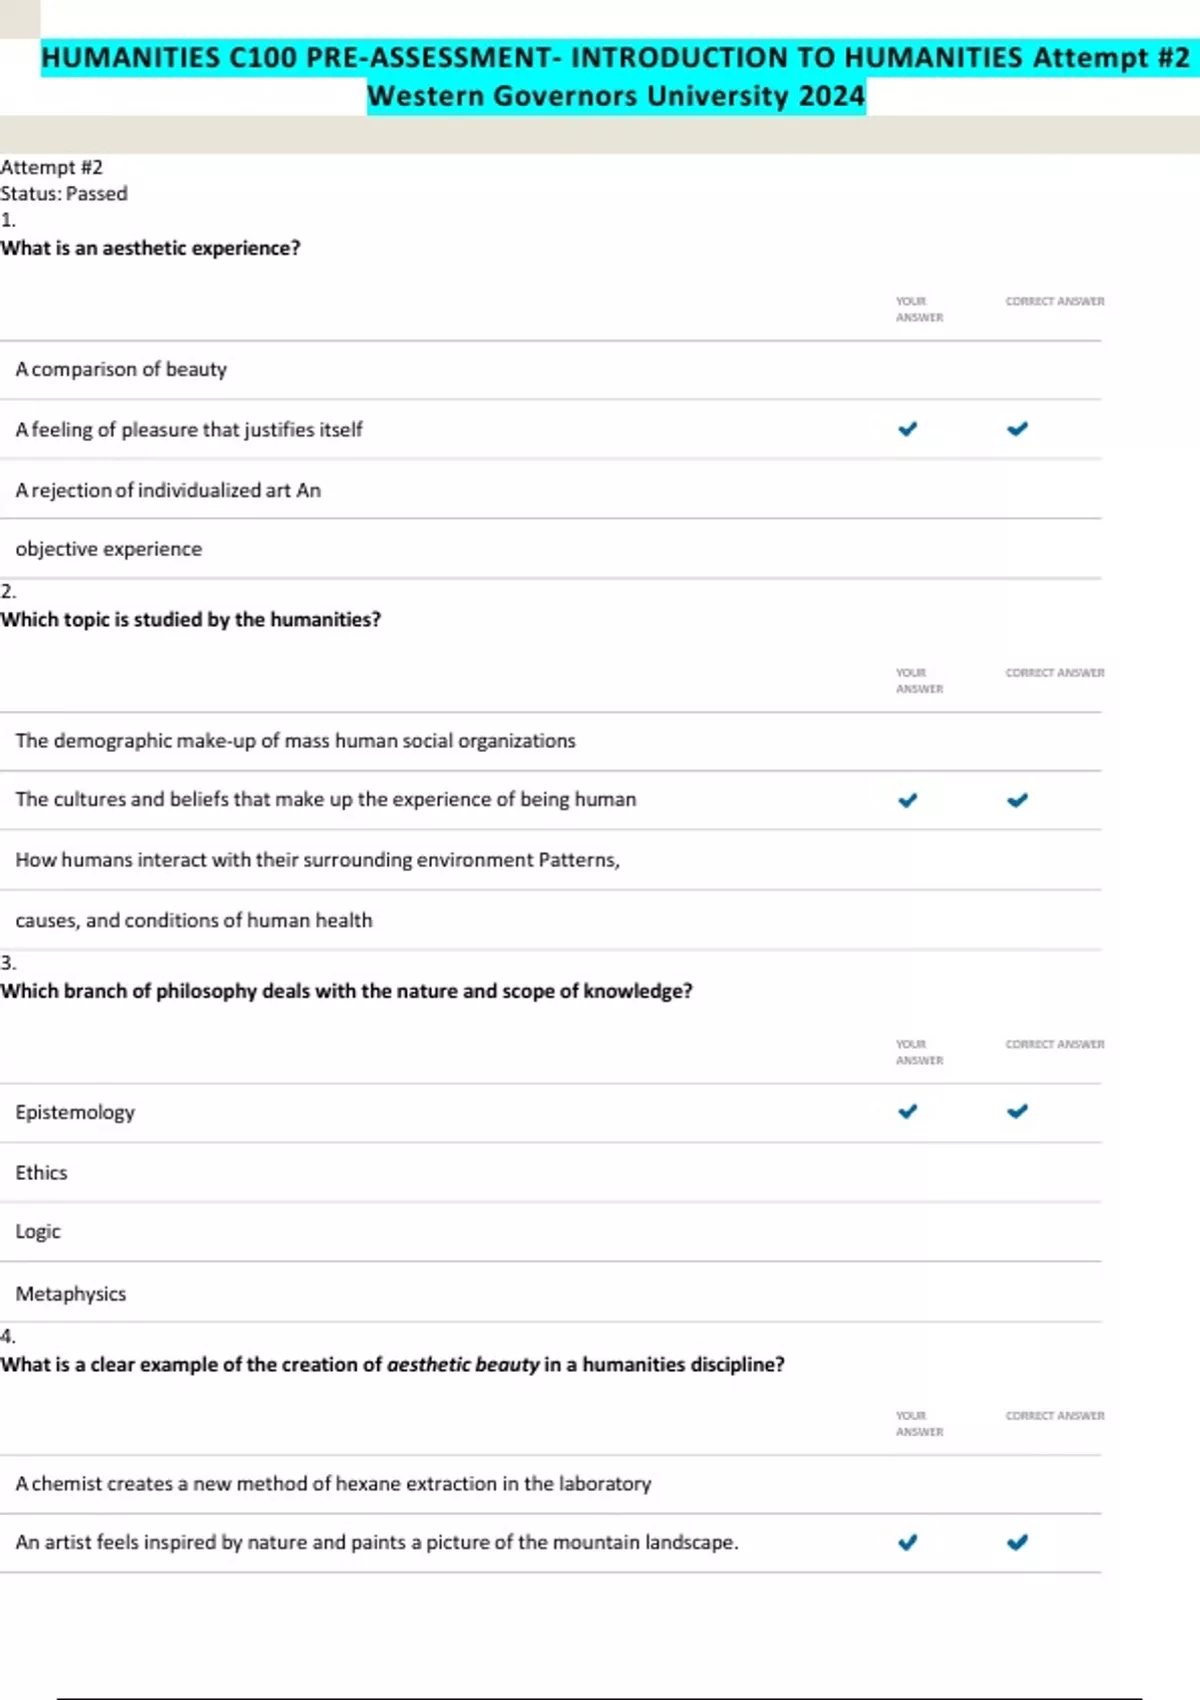Click the highlighted 'HUMANITIES C100 PRE-ASSESSMENT' title
Viewport: 1200px width, 1700px height.
pyautogui.click(x=615, y=58)
